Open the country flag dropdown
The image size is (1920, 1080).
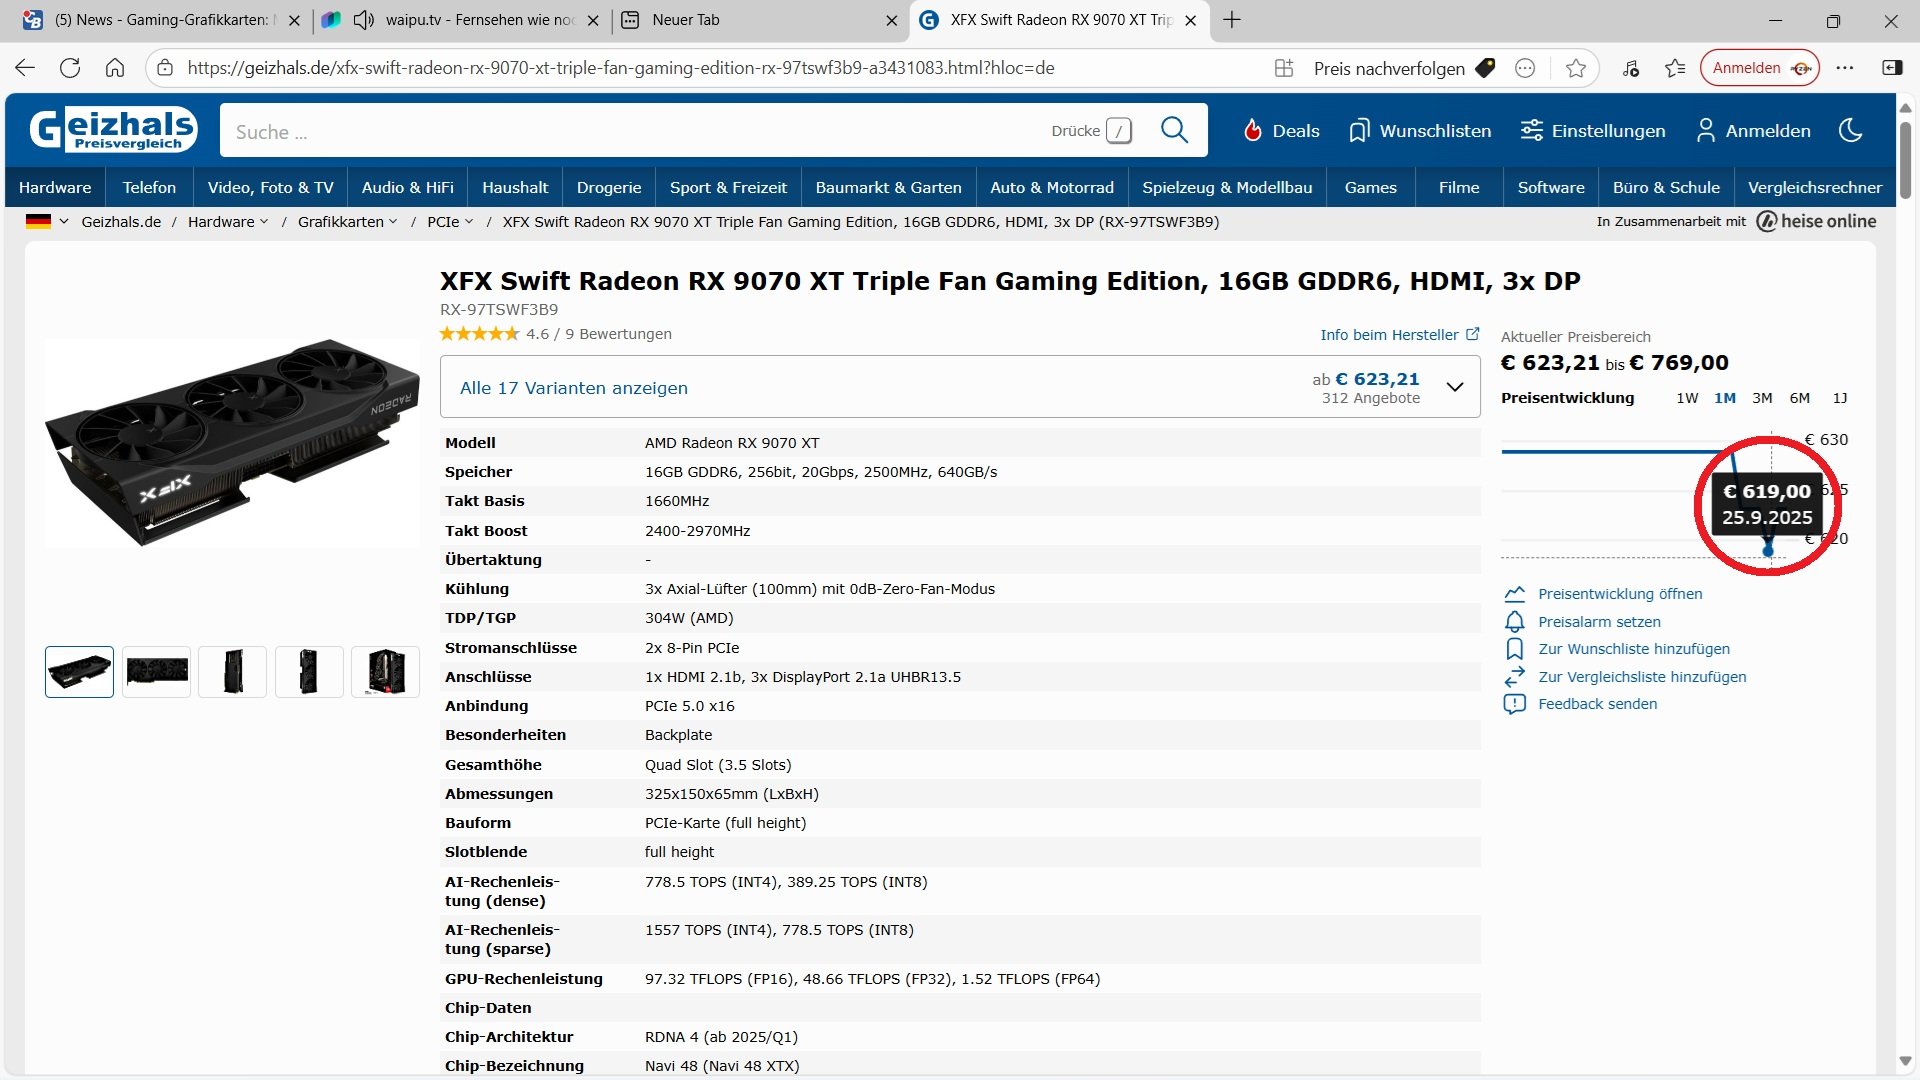[x=47, y=222]
